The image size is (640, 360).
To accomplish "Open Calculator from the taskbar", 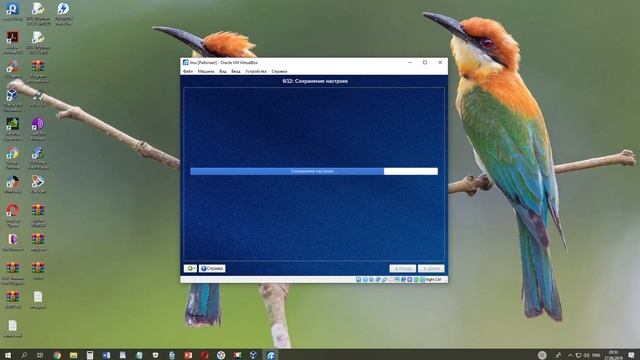I will [89, 355].
